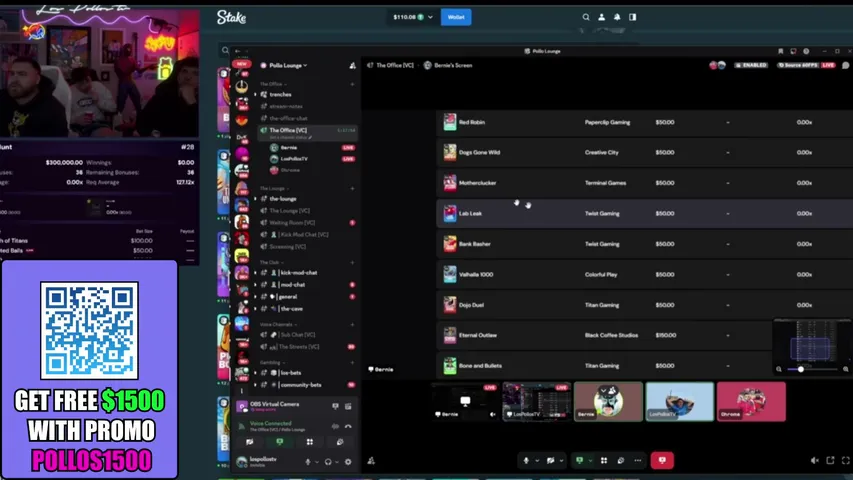The image size is (853, 480).
Task: Disconnect from voice with the hang-up icon
Action: (x=348, y=426)
